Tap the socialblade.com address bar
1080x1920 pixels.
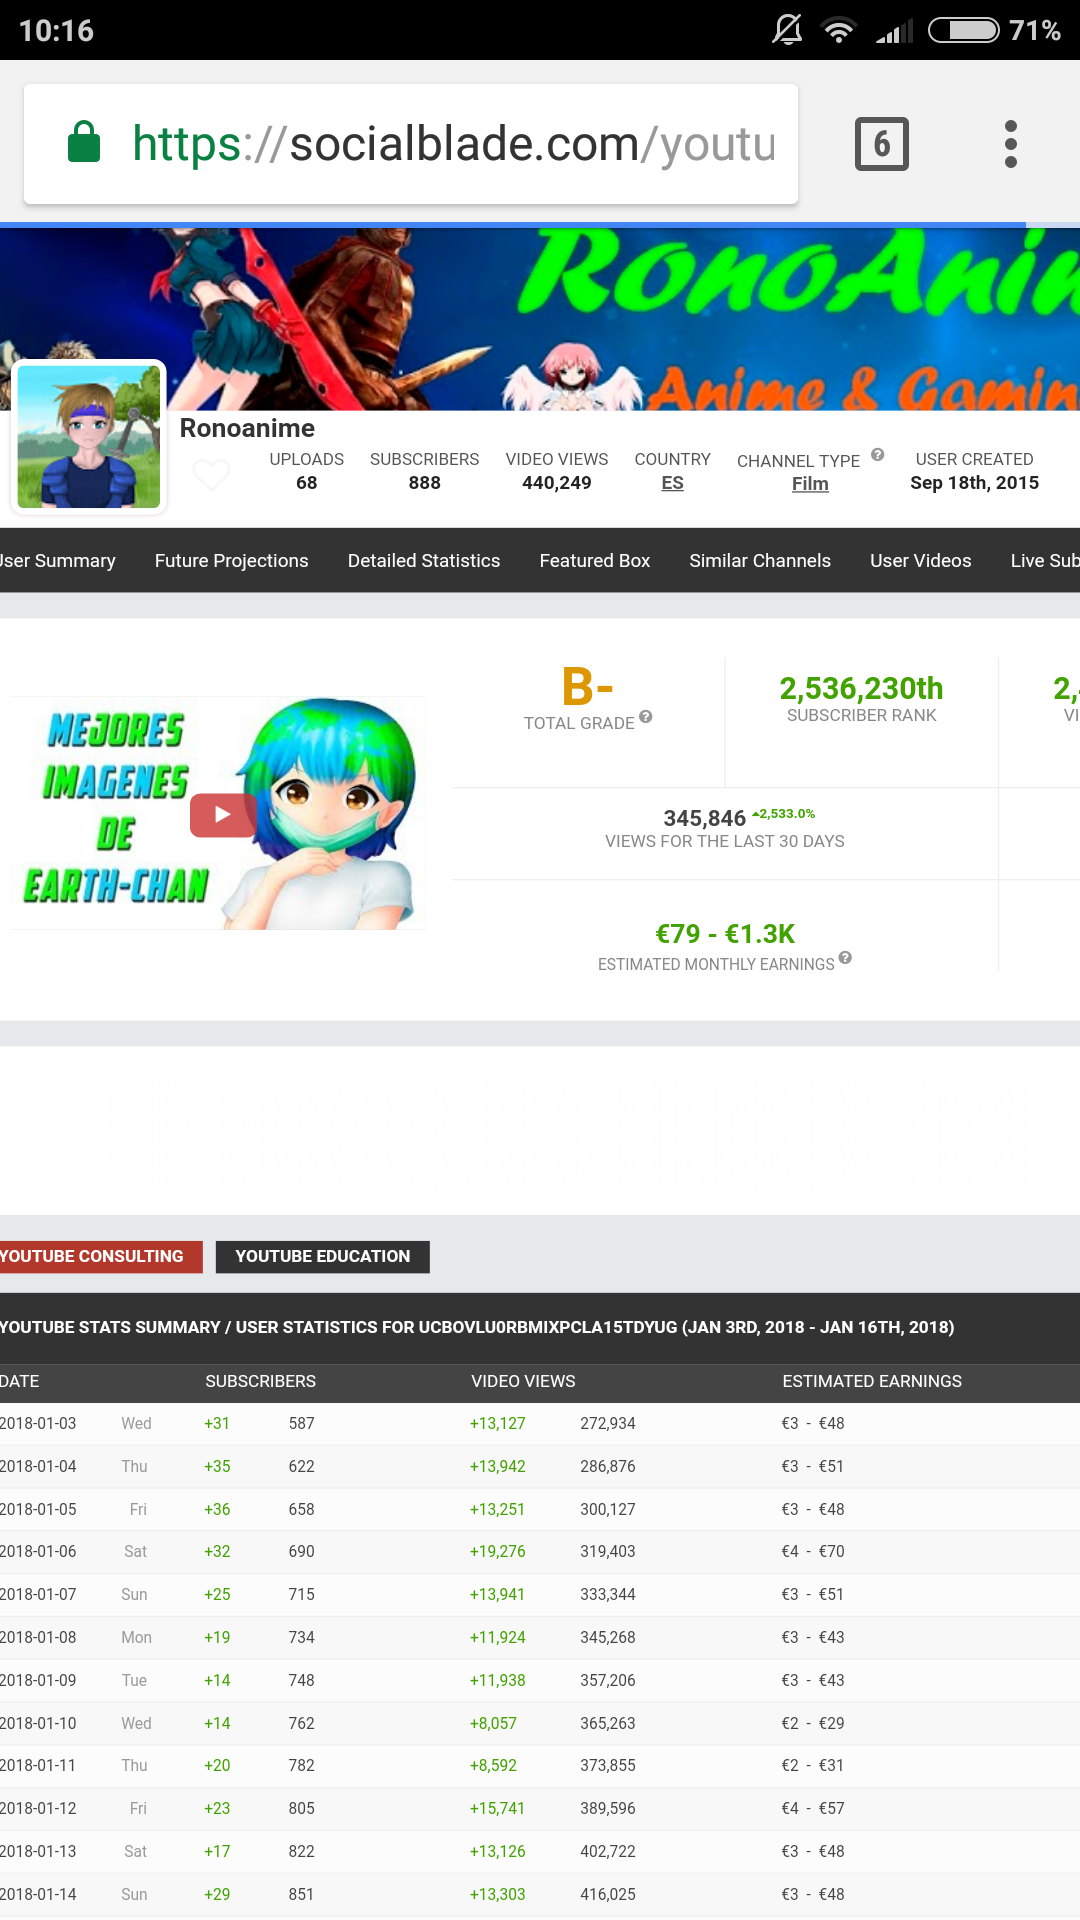pos(411,144)
